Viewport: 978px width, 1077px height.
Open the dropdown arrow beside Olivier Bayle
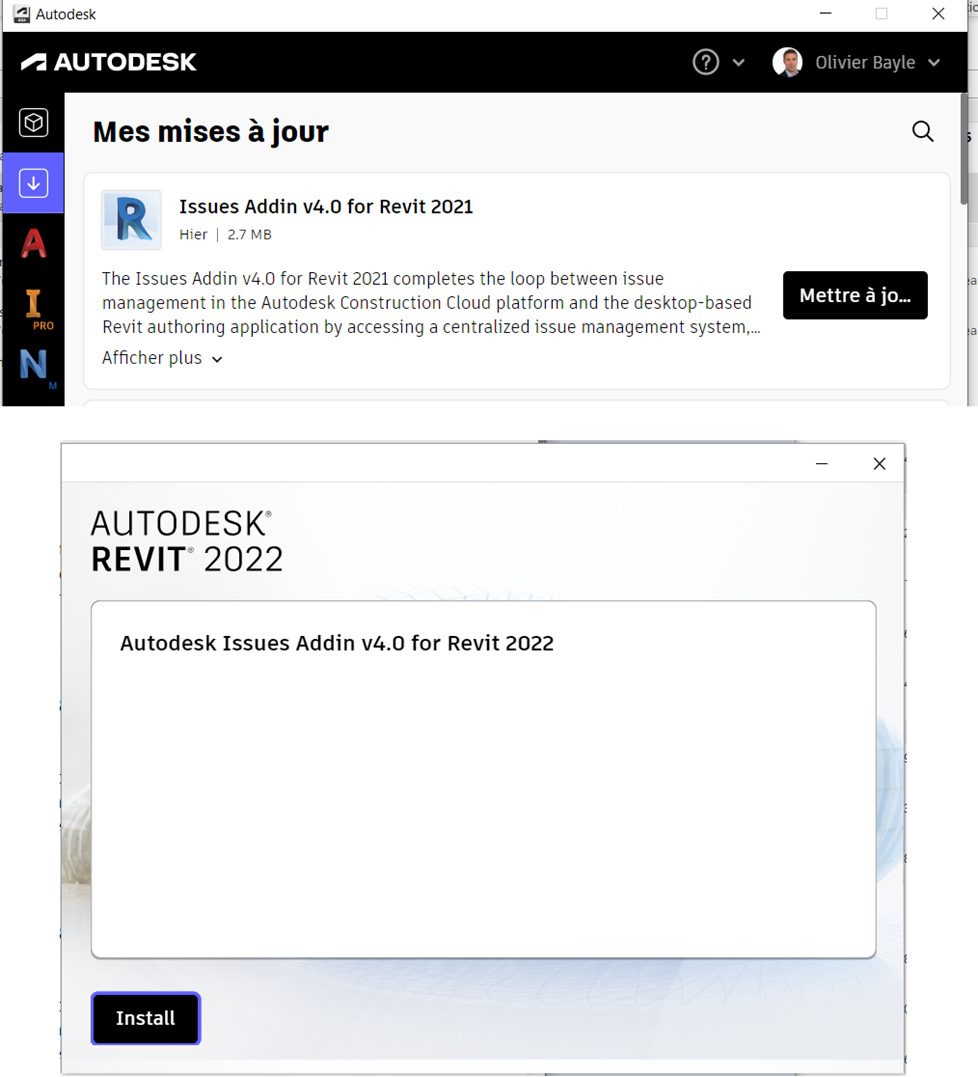tap(935, 63)
